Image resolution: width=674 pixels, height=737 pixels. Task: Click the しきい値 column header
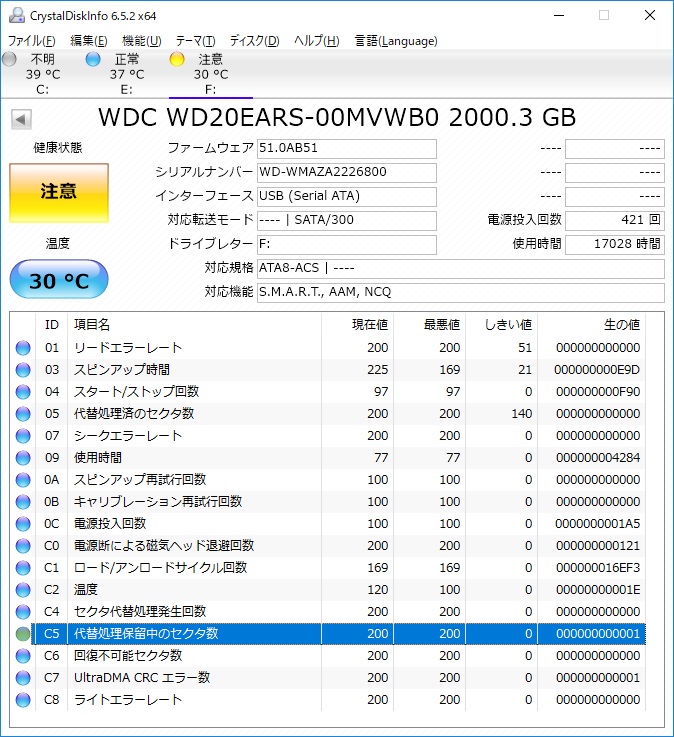(502, 325)
